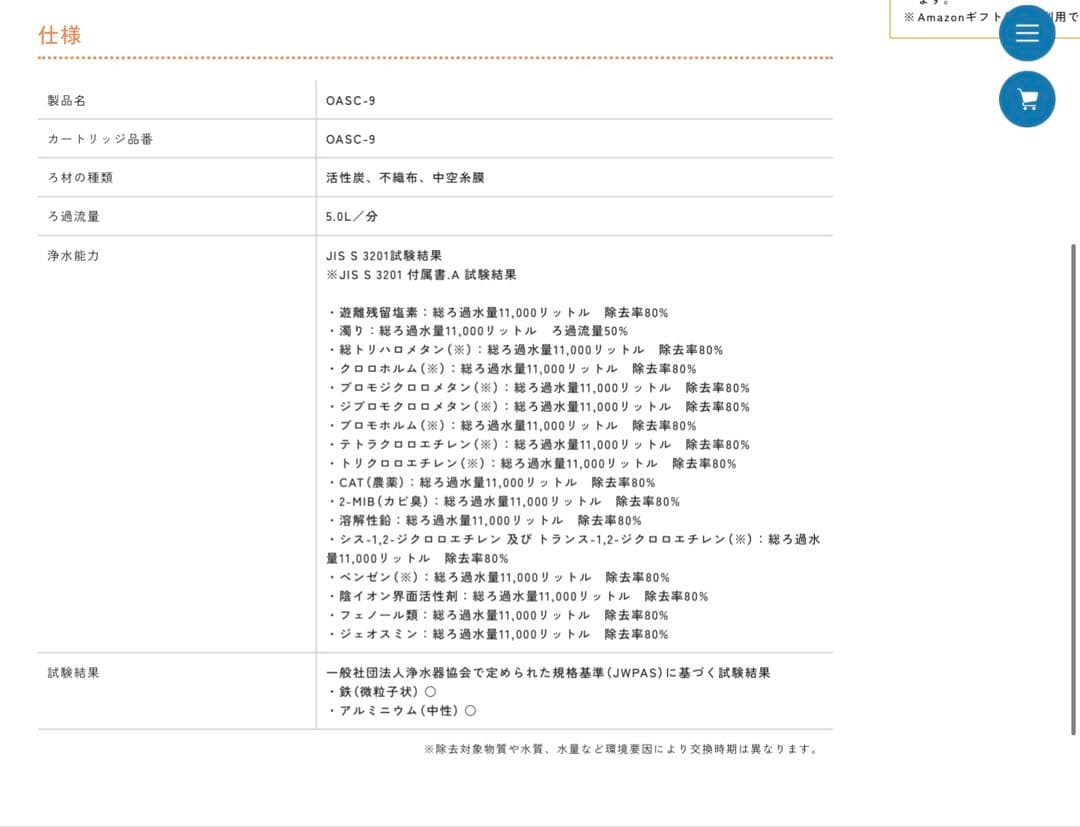Click the ジェオスミン list entry

[497, 635]
